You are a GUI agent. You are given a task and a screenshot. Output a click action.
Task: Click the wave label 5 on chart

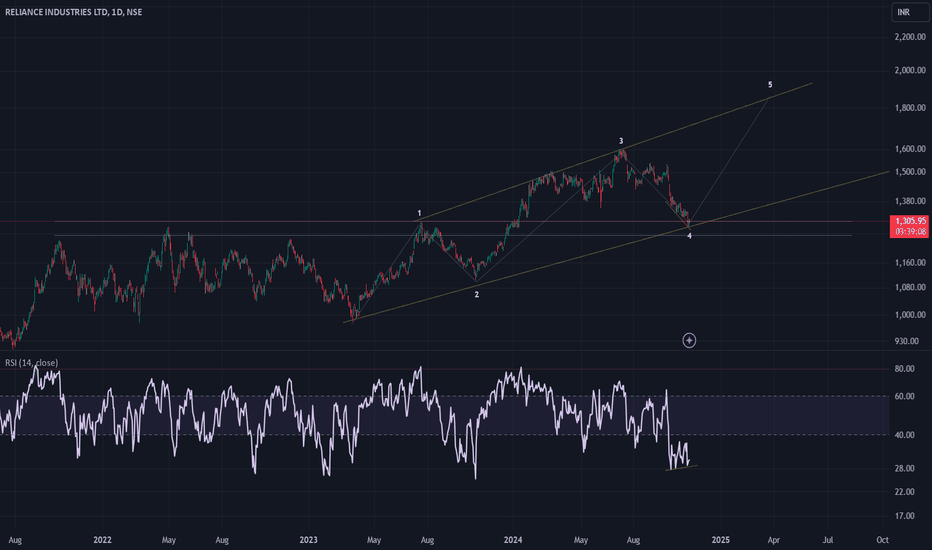770,84
